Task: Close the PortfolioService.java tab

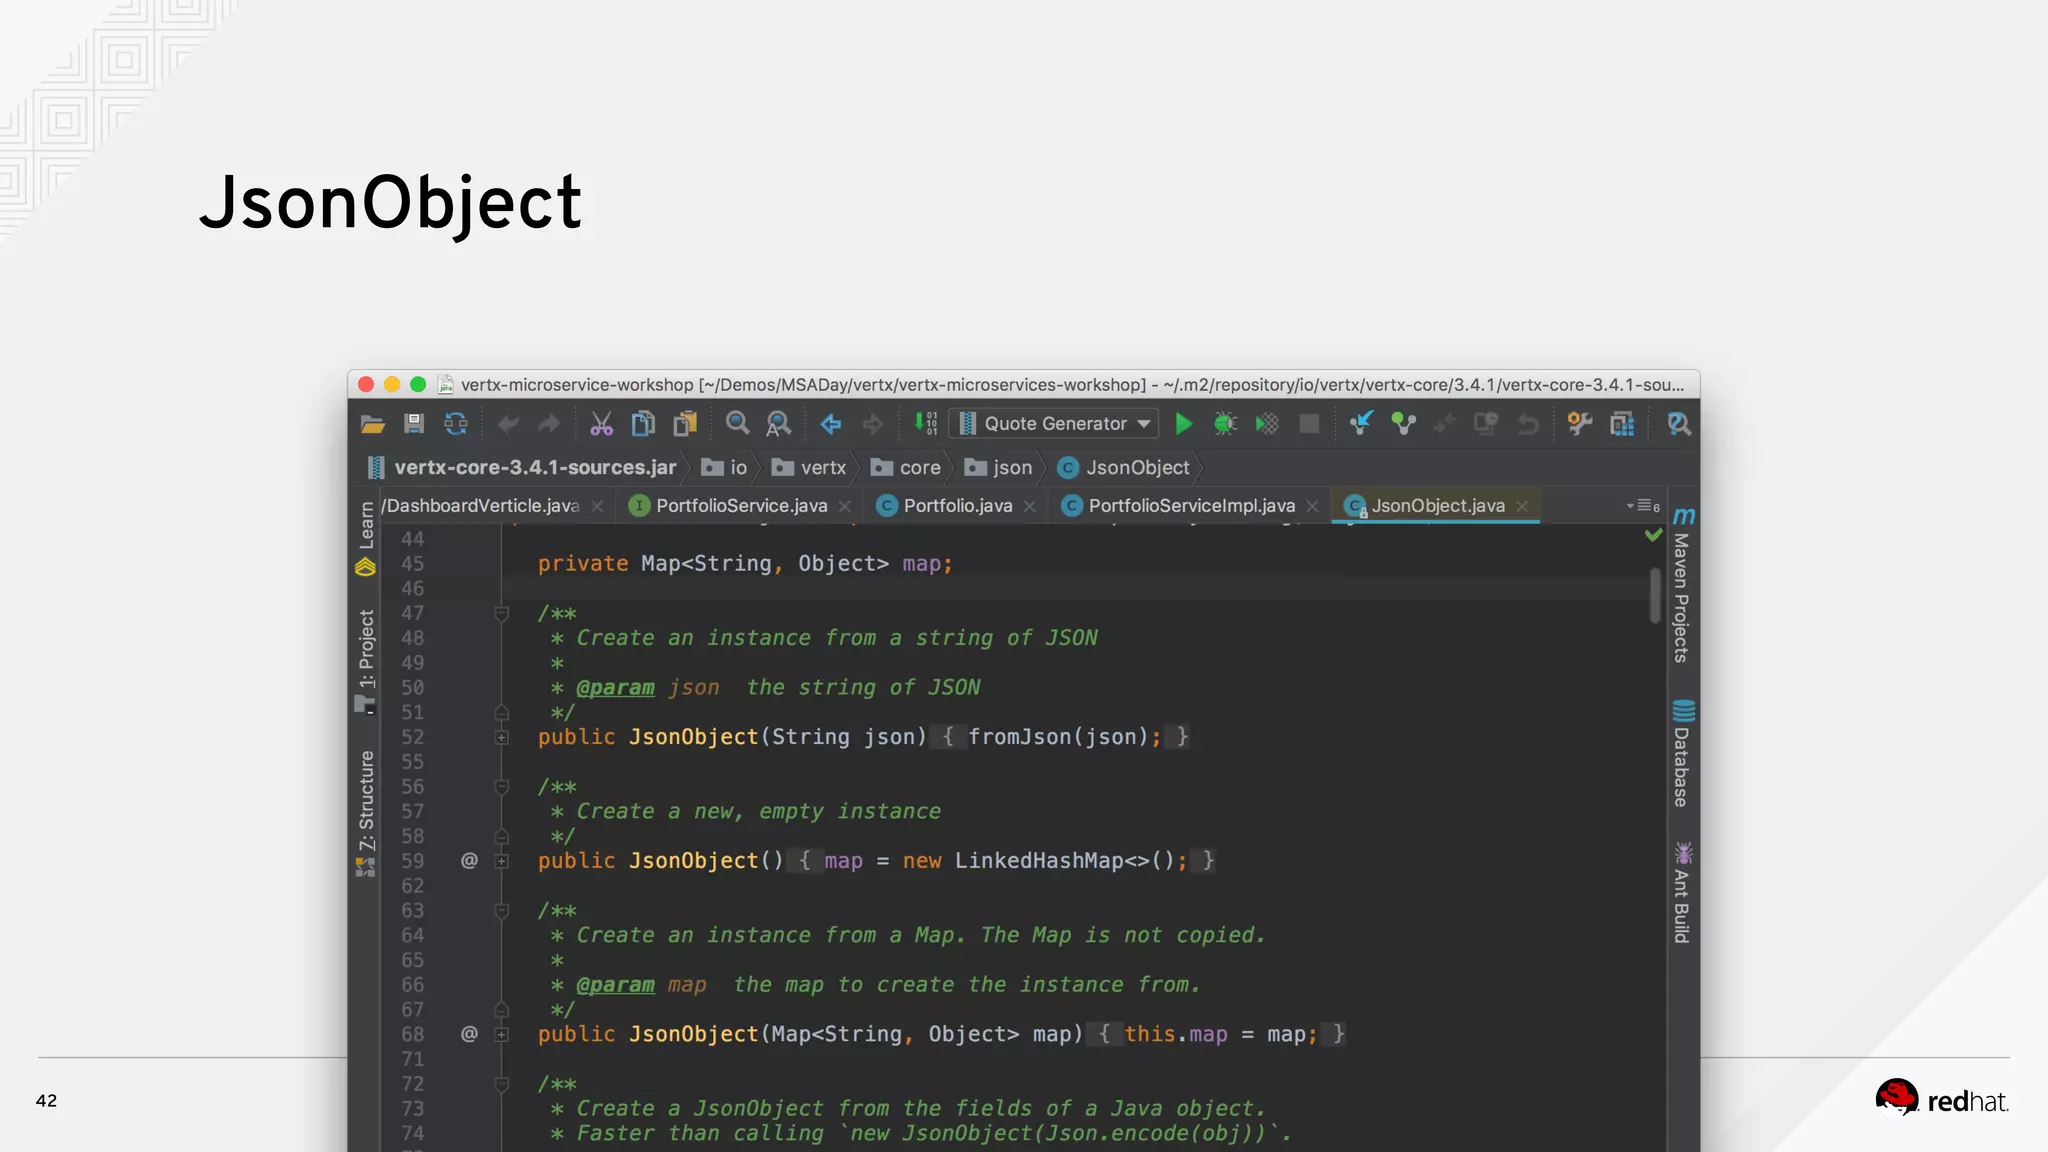Action: 845,507
